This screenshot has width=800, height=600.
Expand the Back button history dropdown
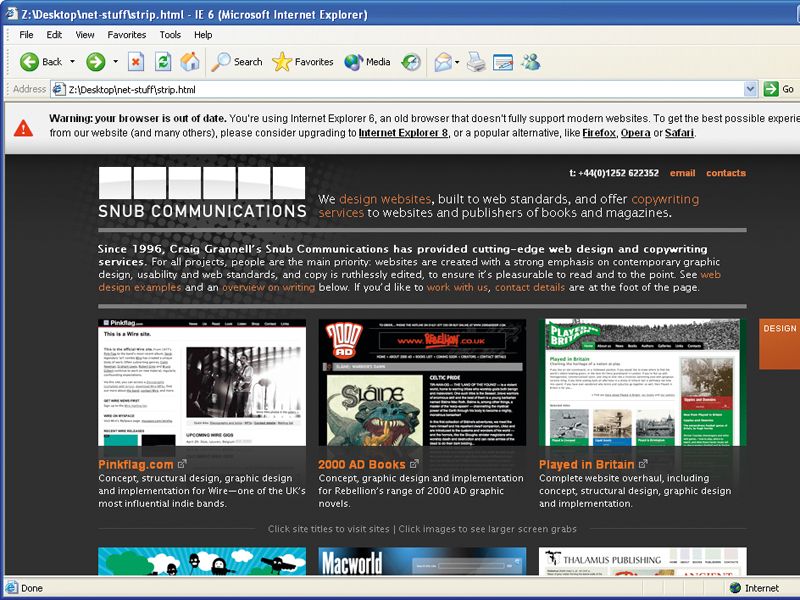coord(72,62)
